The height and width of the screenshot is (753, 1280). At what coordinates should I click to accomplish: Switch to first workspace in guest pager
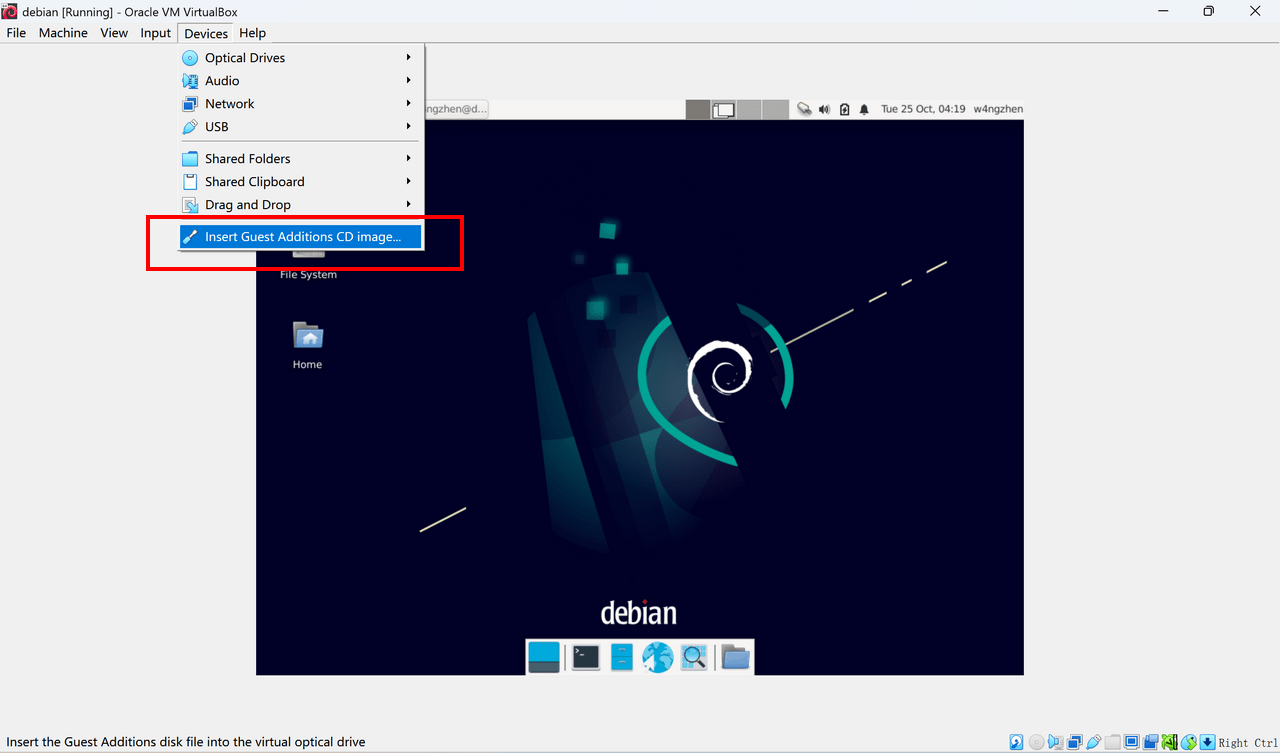698,109
